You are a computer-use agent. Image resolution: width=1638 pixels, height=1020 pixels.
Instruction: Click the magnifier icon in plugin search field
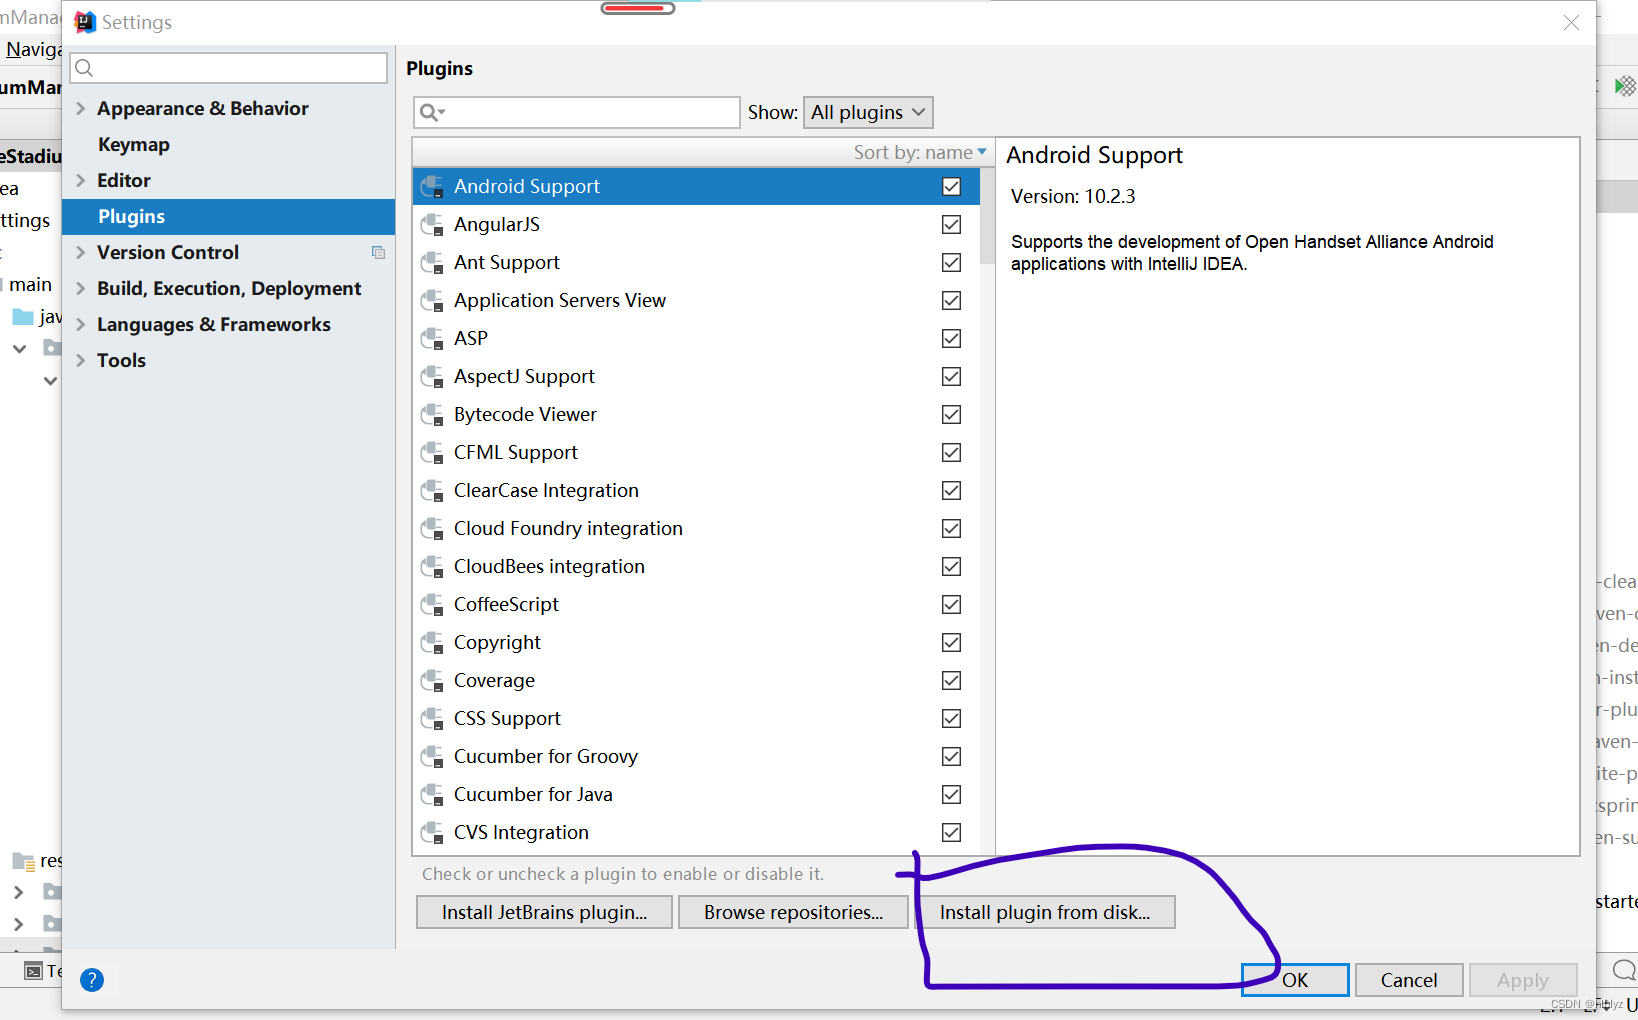coord(431,112)
